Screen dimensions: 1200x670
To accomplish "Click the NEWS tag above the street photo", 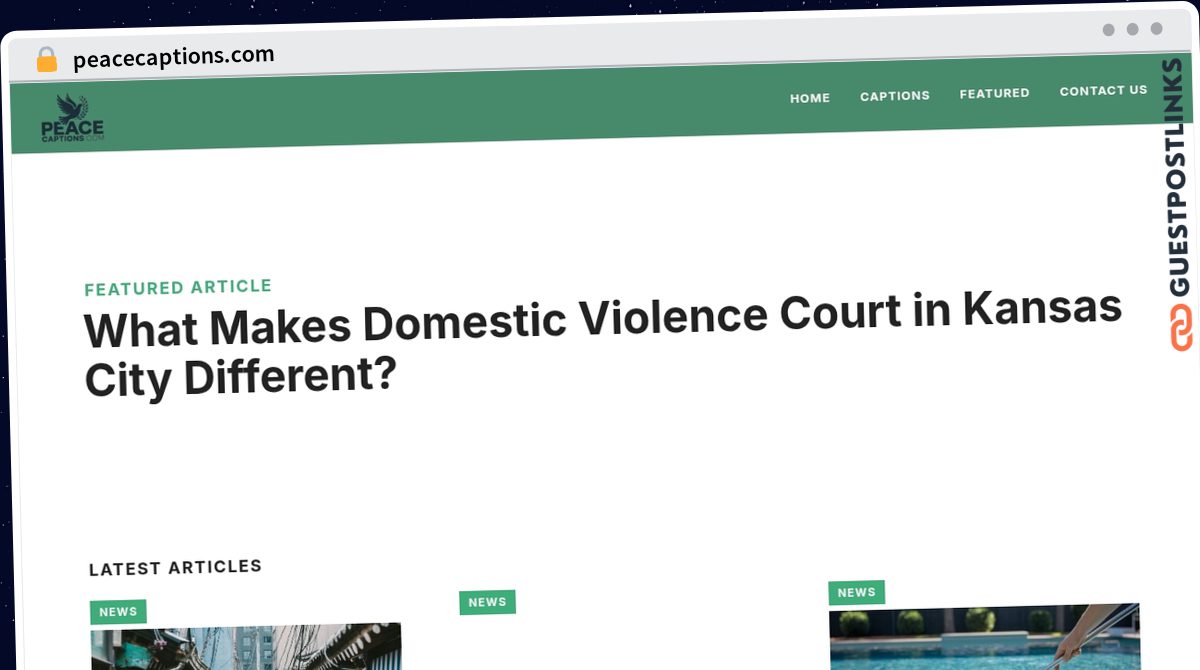I will pyautogui.click(x=118, y=612).
